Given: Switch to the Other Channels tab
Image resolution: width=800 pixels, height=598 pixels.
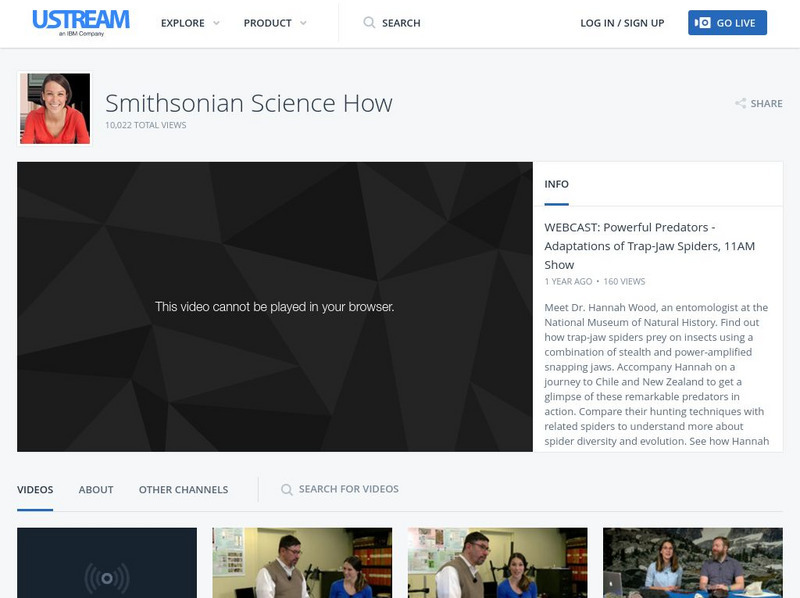Looking at the screenshot, I should click(x=183, y=490).
